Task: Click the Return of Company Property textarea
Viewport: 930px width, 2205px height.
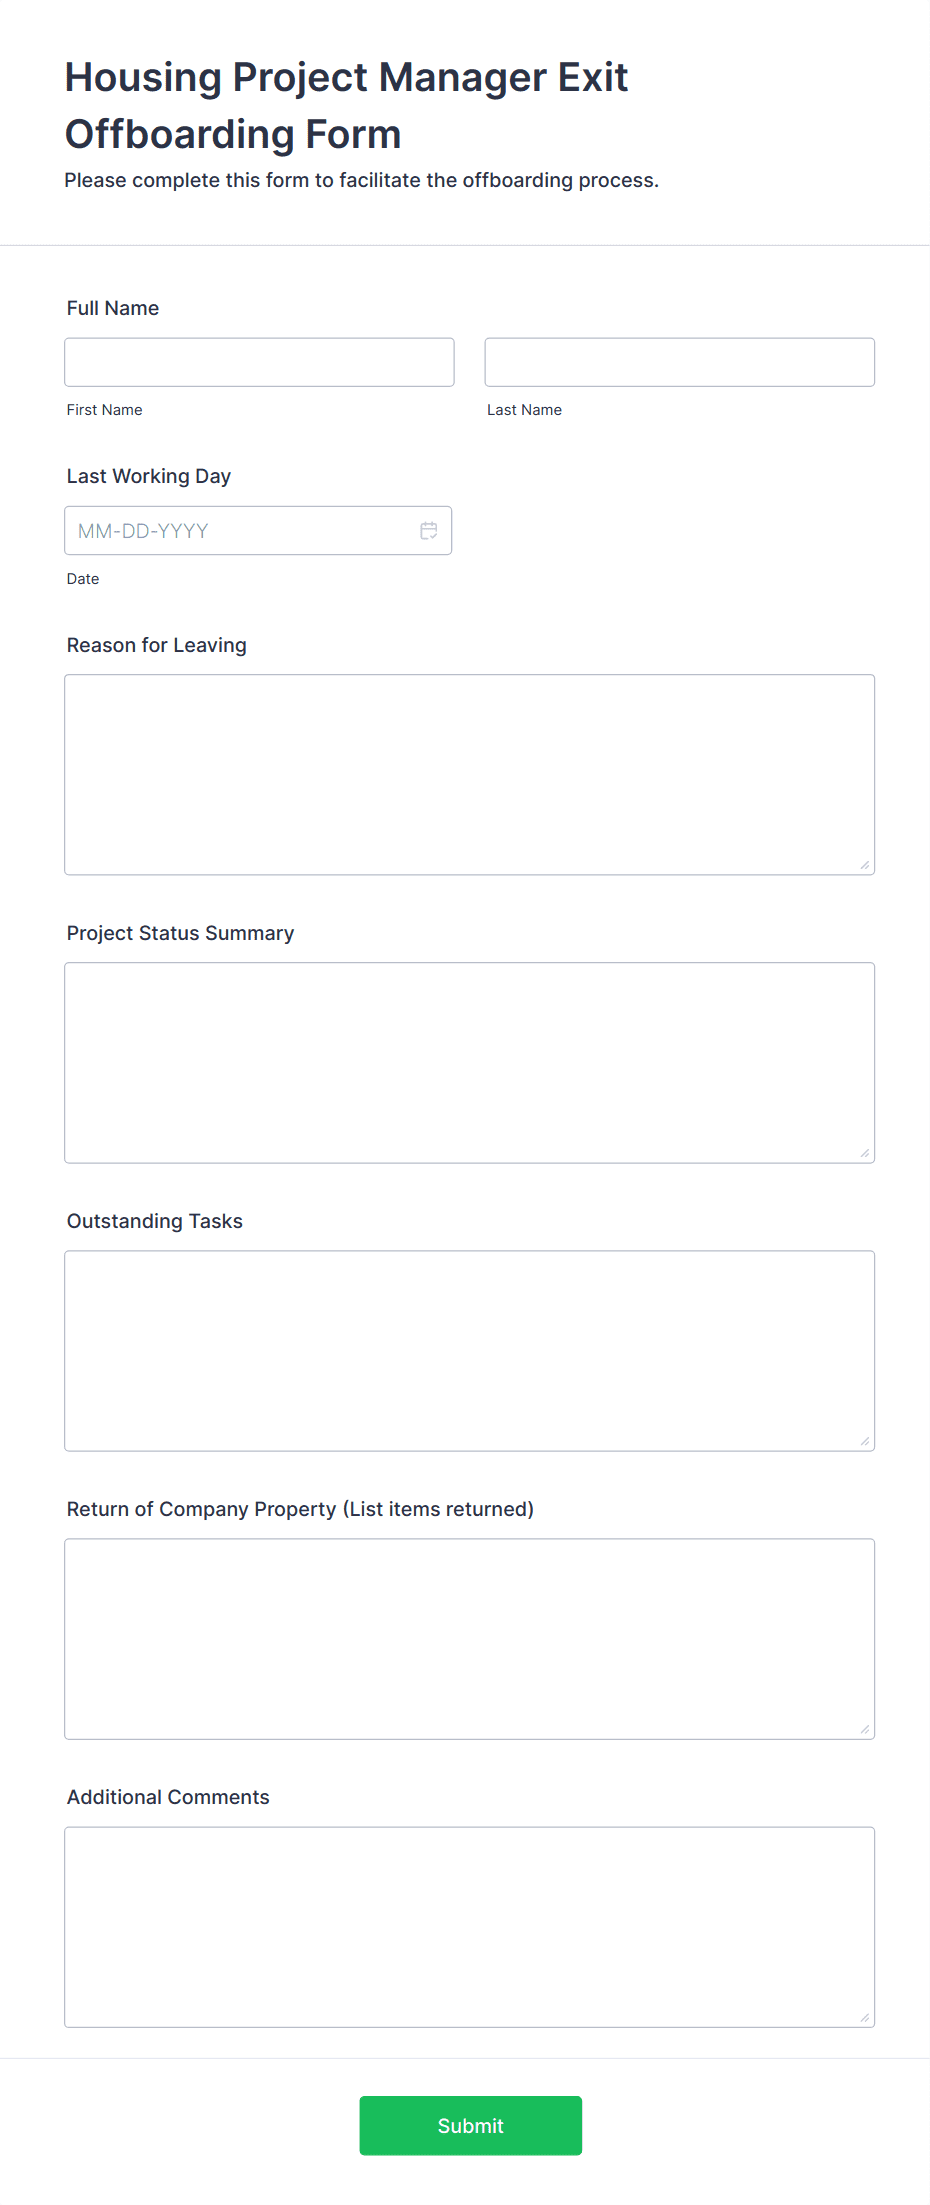Action: click(x=469, y=1637)
